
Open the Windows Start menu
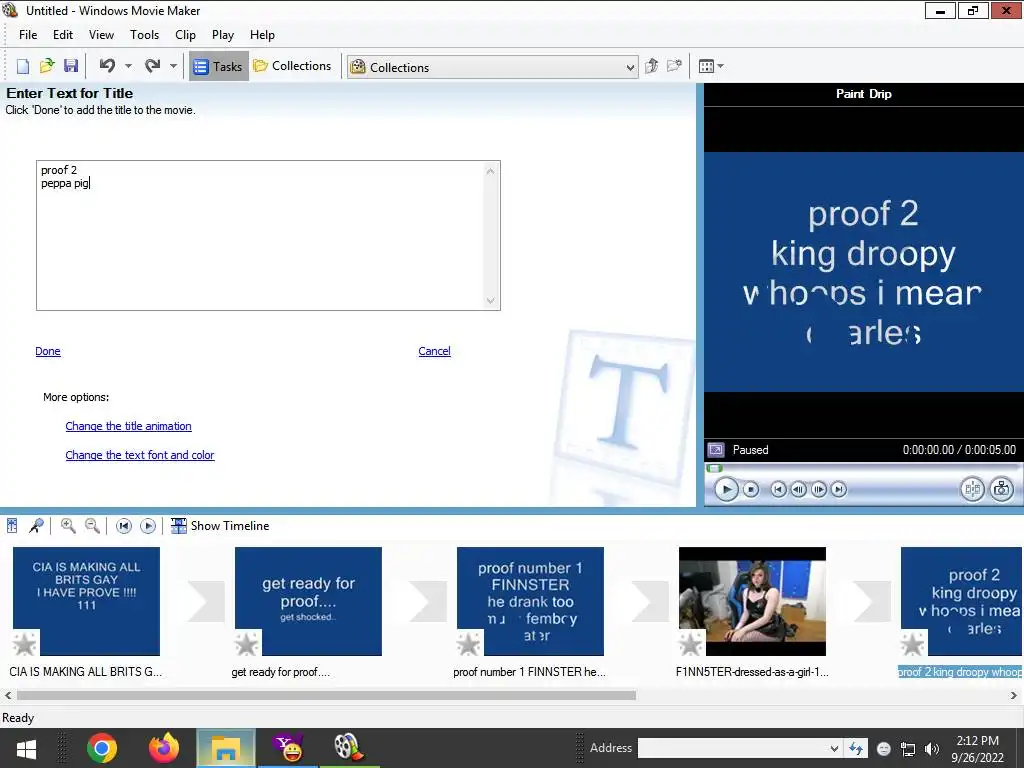[x=26, y=748]
